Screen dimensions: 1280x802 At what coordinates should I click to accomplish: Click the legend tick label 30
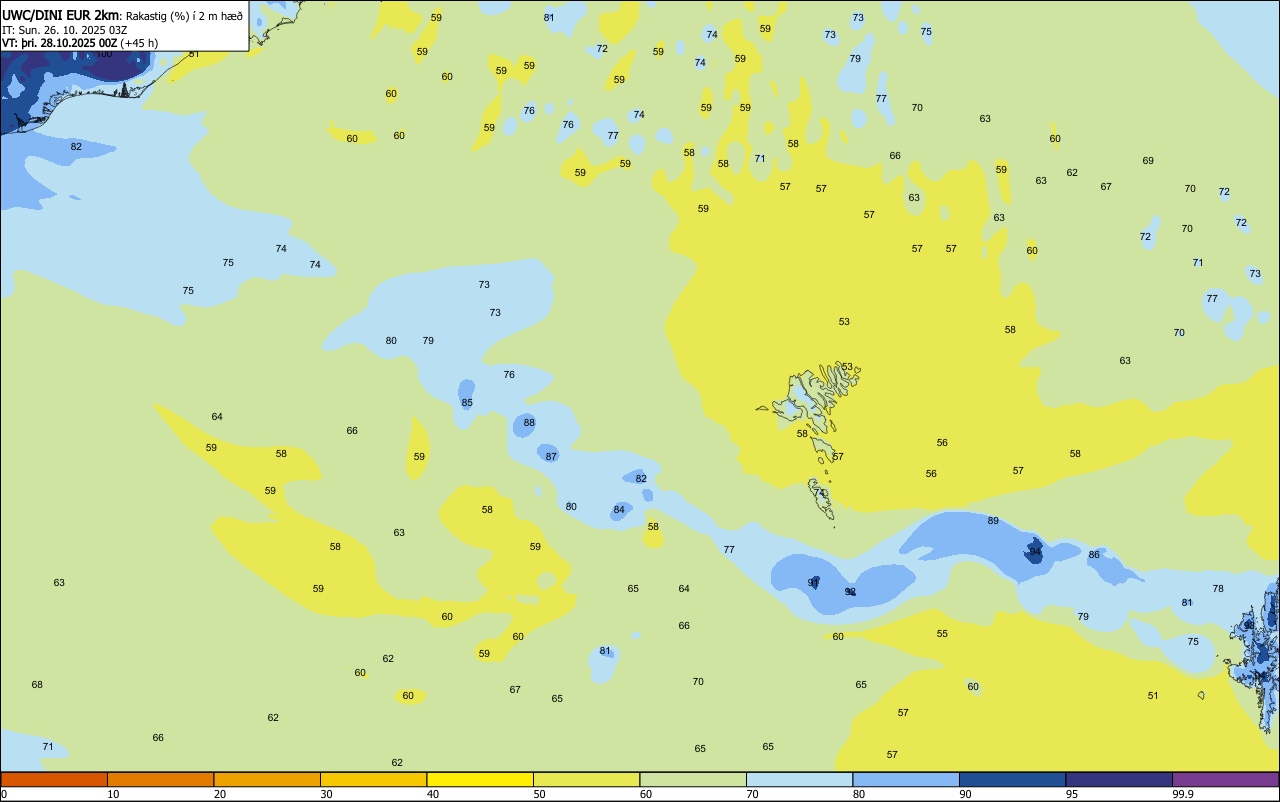(327, 794)
